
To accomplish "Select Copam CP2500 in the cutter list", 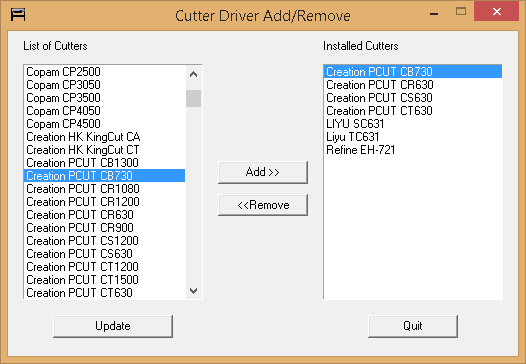I will 104,72.
